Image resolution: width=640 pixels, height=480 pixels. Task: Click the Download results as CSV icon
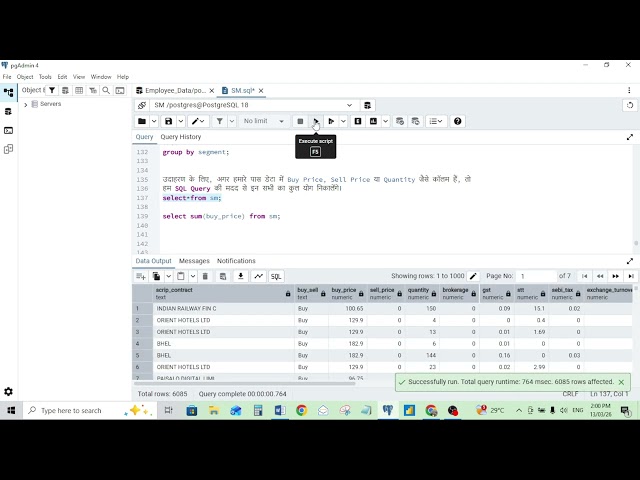(241, 276)
